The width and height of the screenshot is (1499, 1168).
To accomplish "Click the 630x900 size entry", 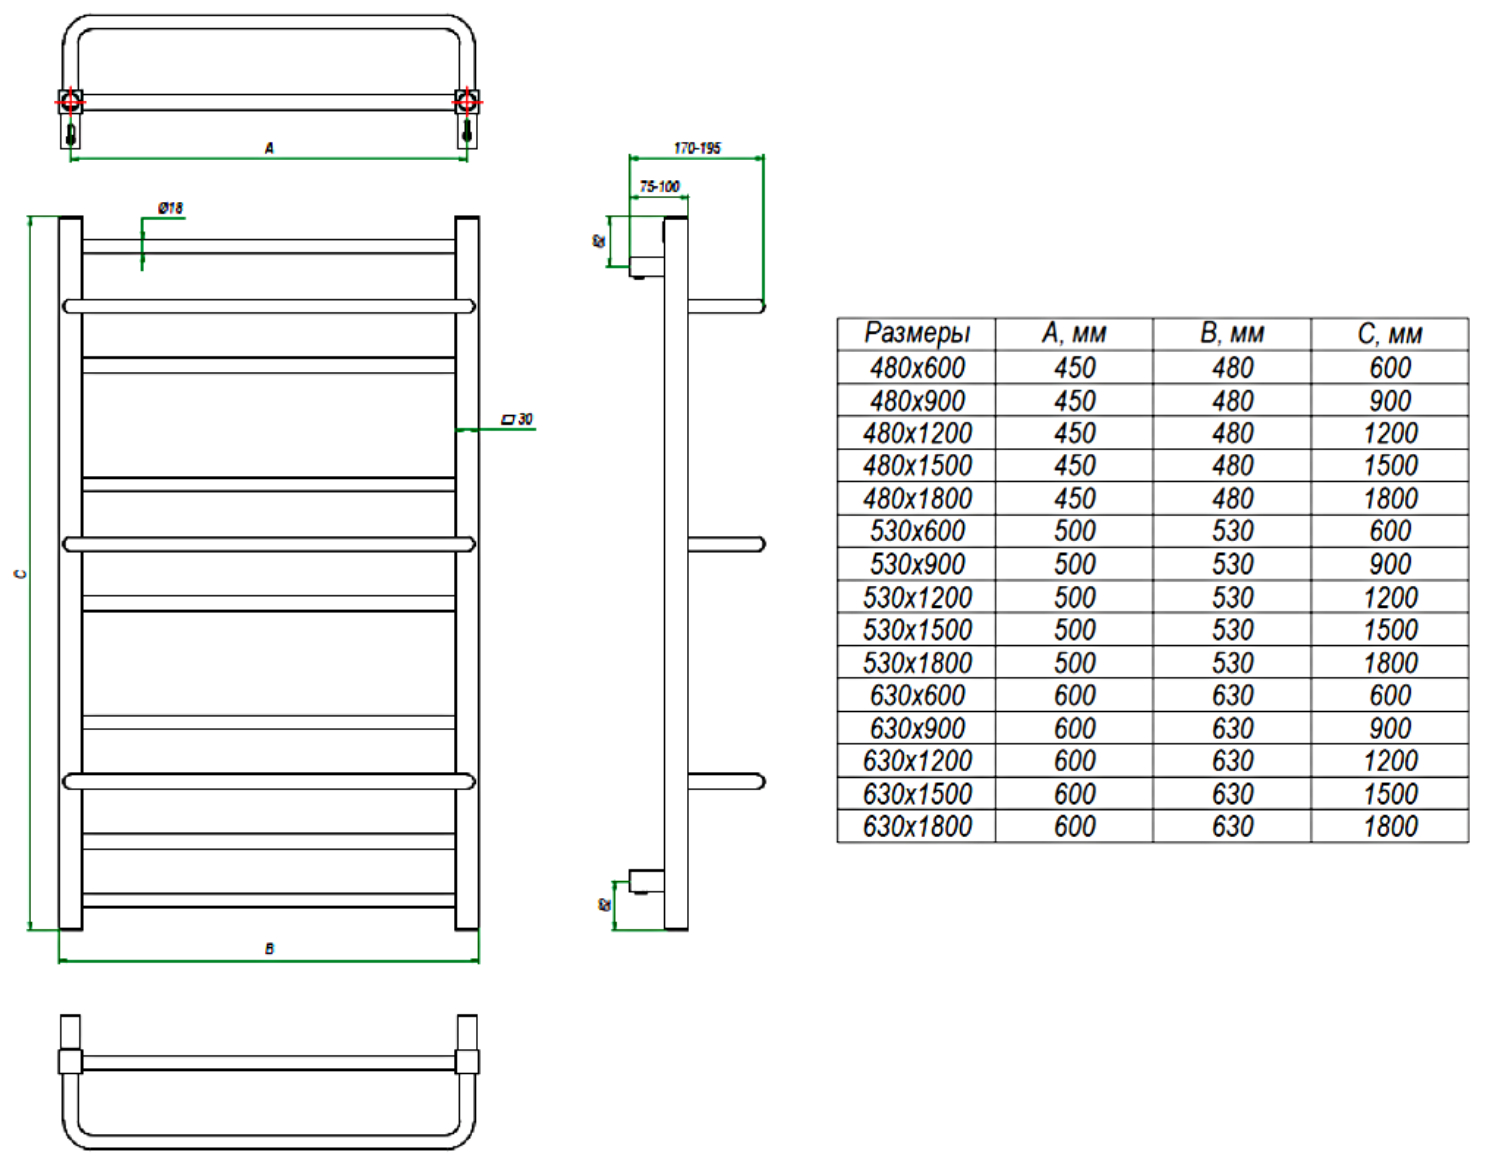I will point(916,729).
